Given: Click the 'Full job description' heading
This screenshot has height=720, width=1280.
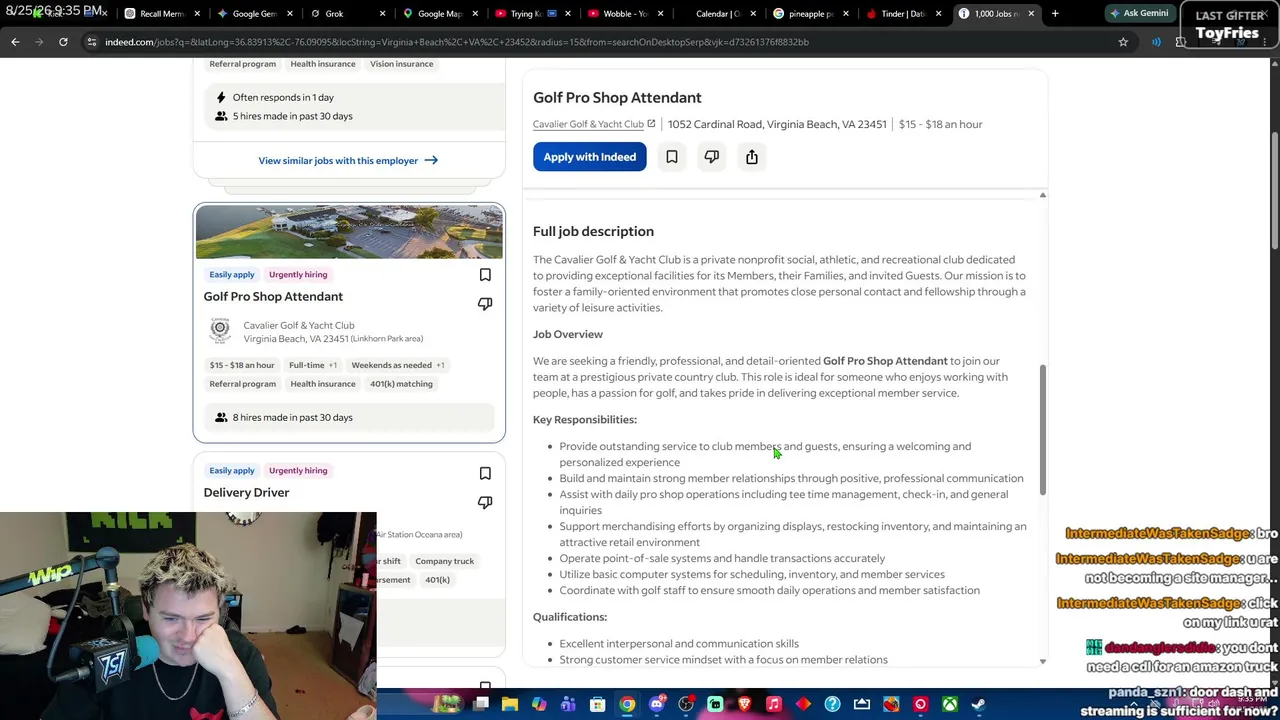Looking at the screenshot, I should coord(593,231).
